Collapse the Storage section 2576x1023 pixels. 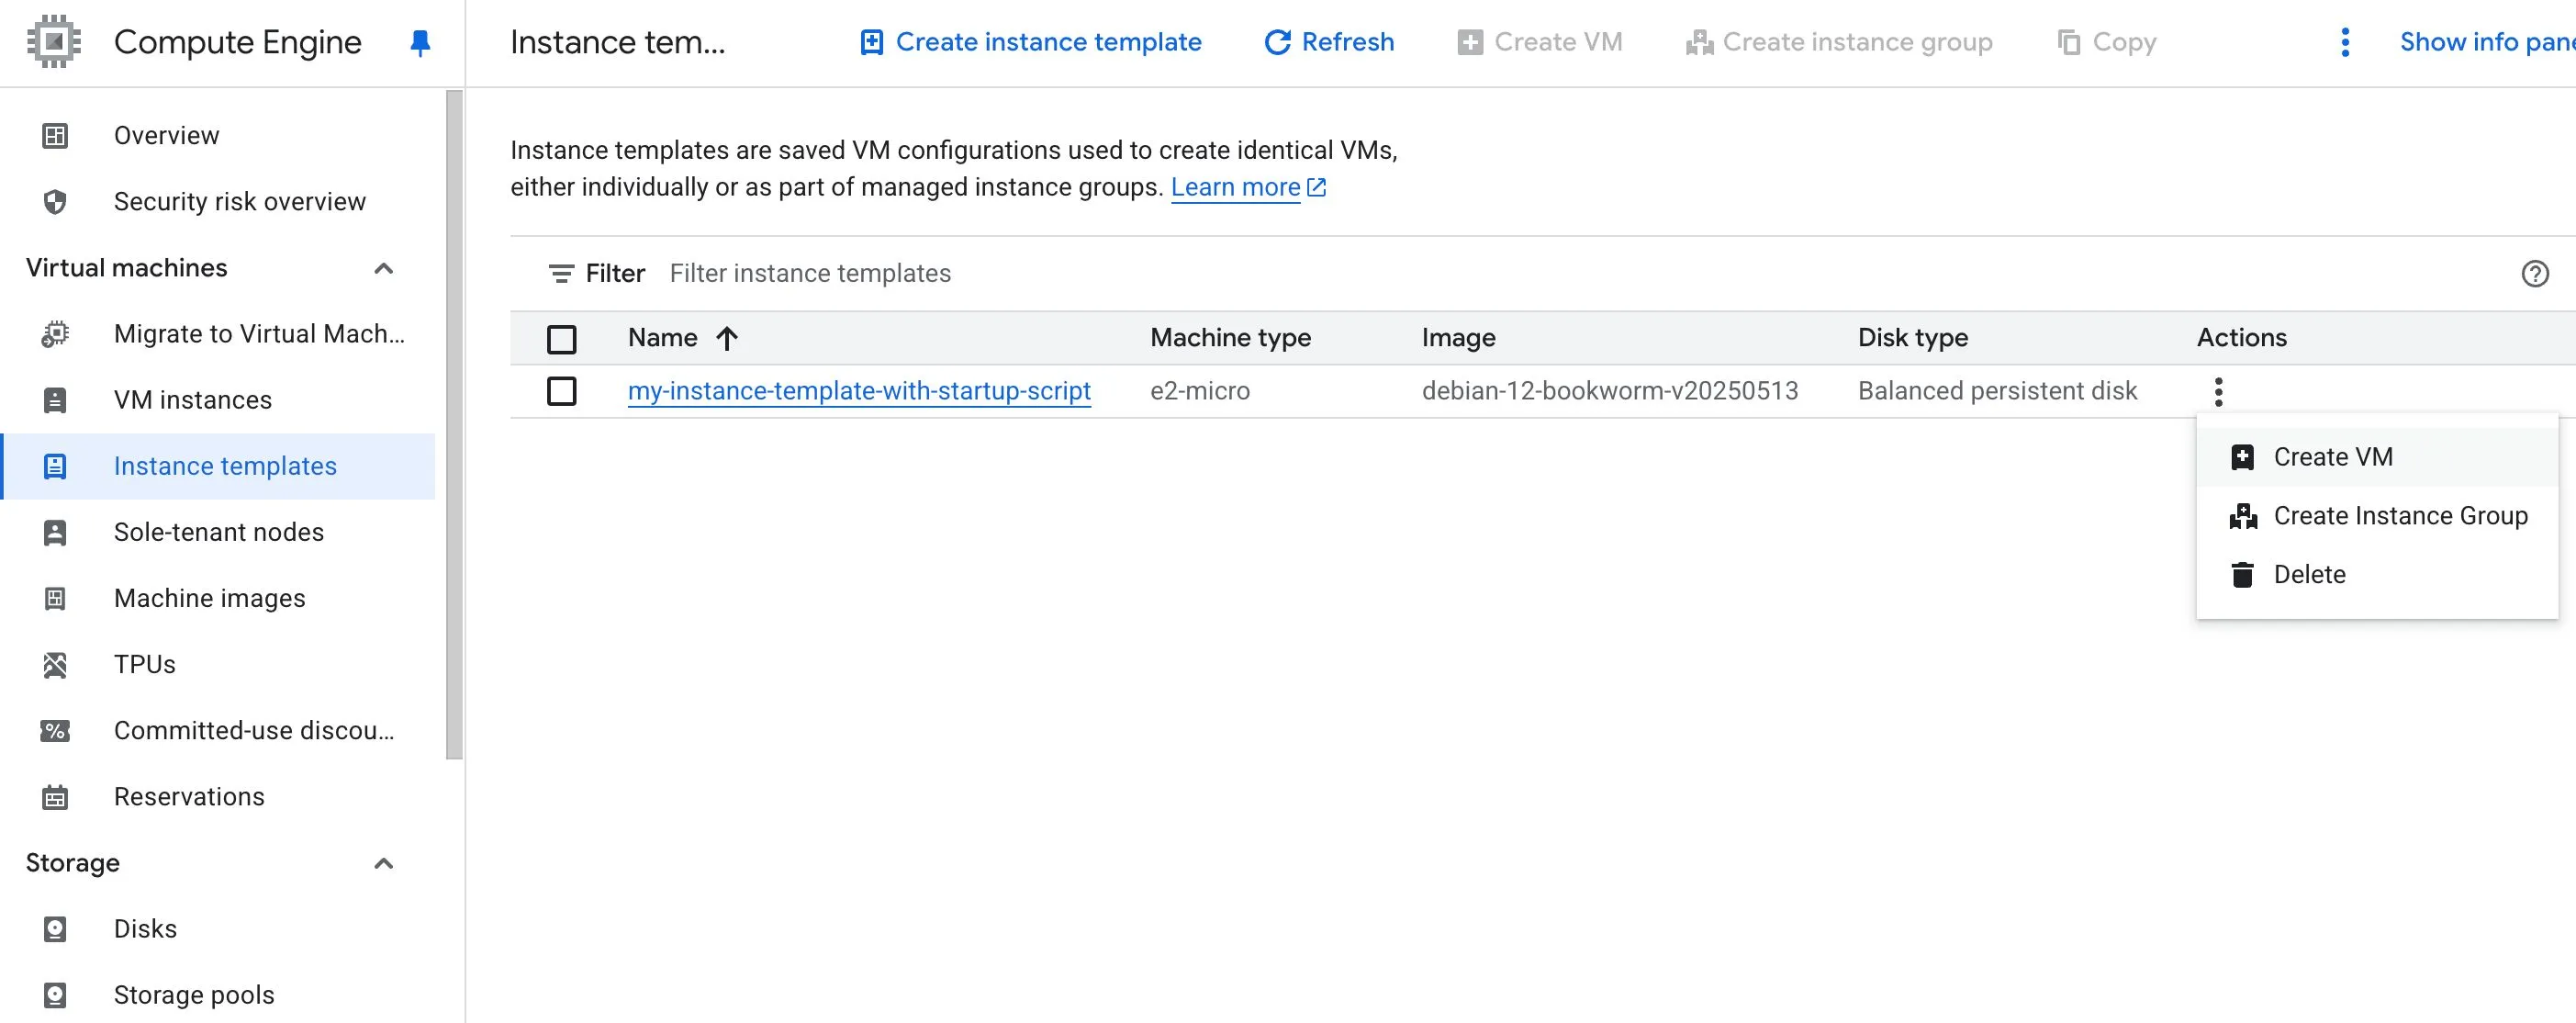click(383, 863)
